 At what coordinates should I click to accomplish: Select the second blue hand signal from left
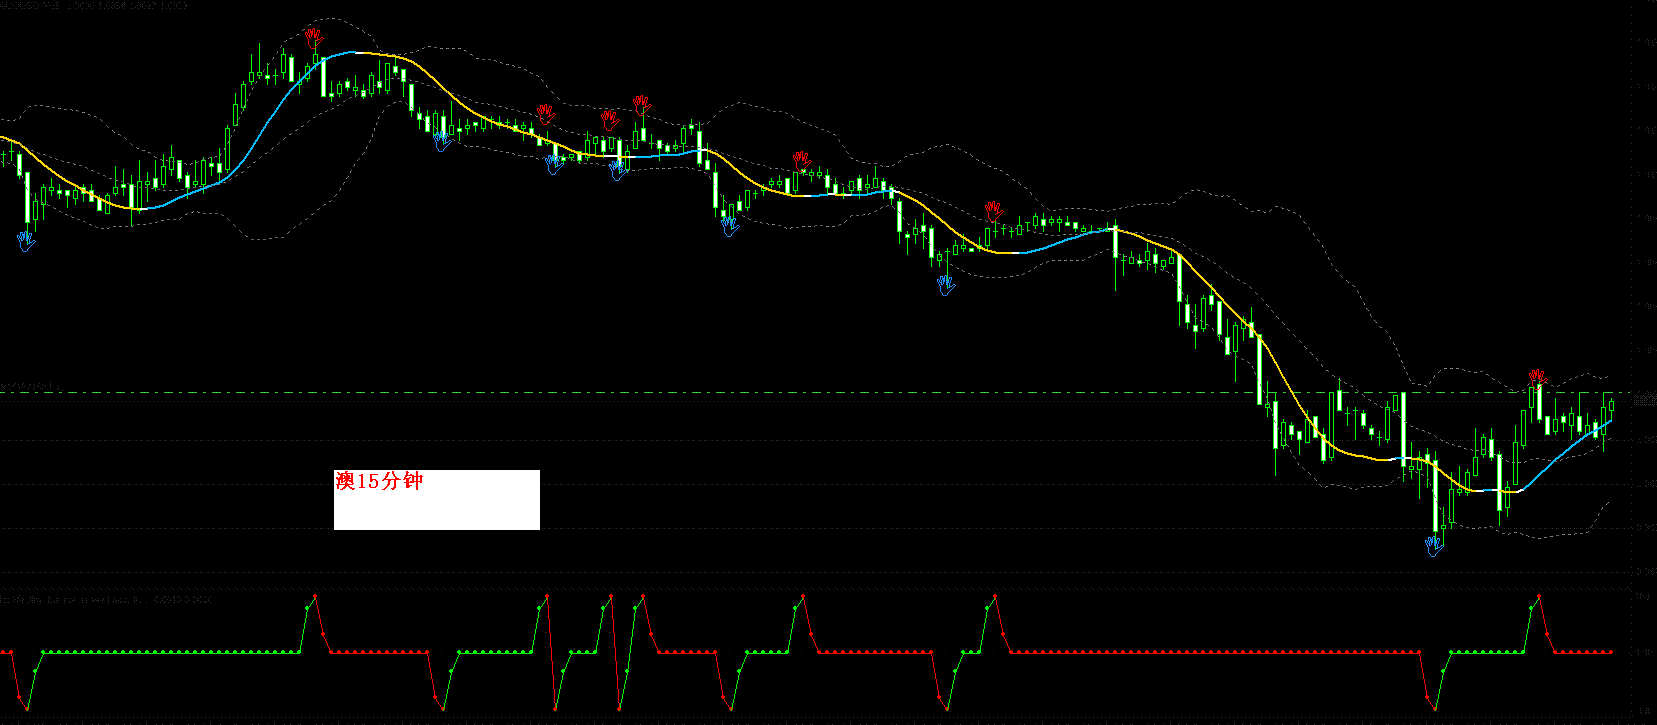coord(443,141)
